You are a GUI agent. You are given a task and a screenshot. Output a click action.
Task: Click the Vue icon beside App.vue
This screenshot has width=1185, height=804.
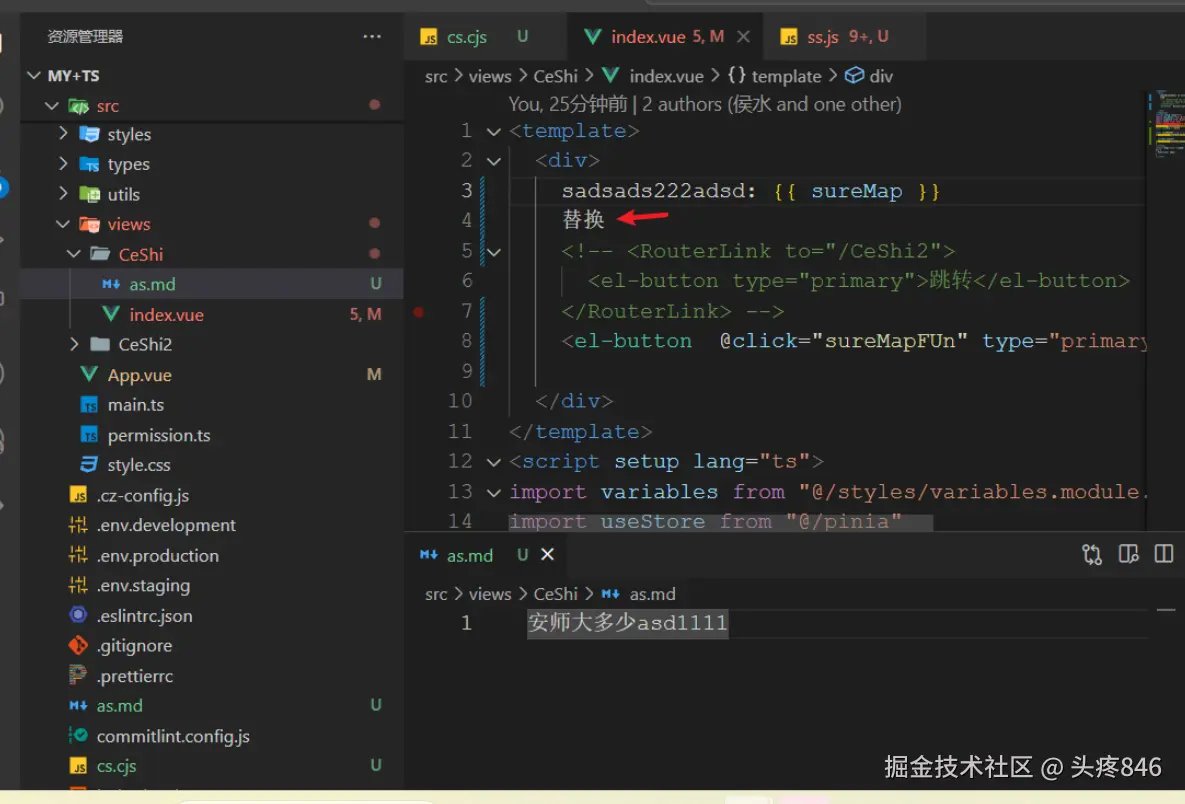click(88, 374)
